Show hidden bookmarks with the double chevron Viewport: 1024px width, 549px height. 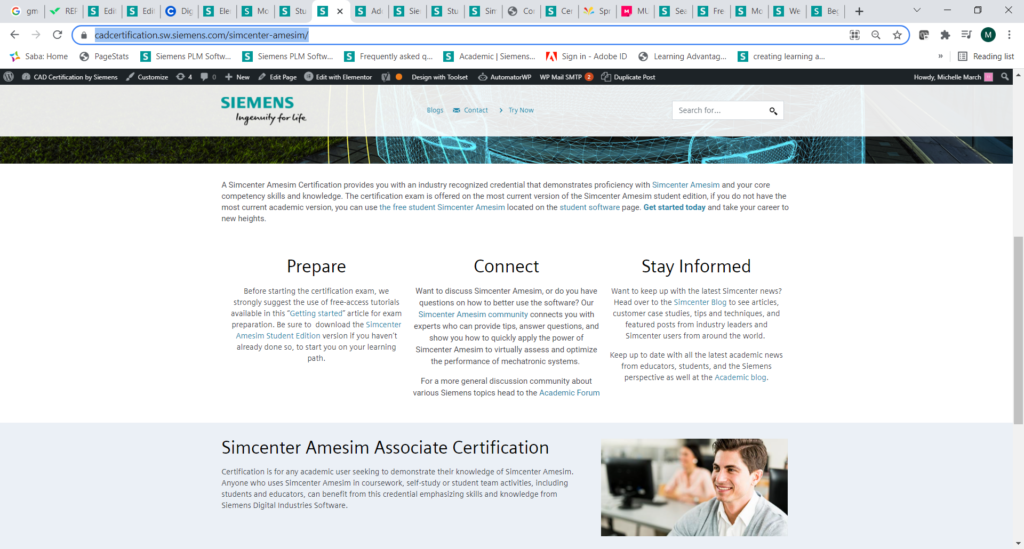(940, 57)
